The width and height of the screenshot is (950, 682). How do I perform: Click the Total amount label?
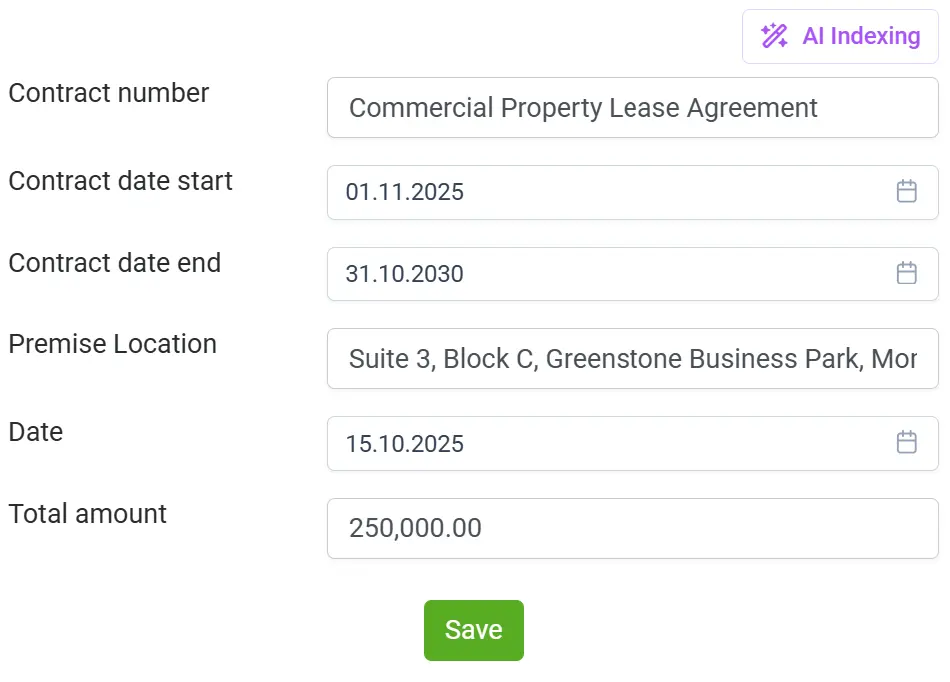point(88,514)
